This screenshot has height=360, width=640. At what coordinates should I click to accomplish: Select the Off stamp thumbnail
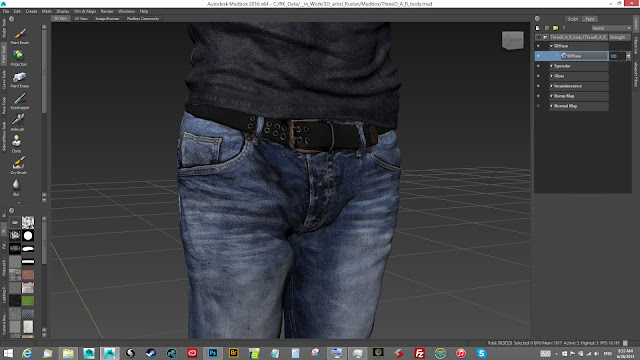15,222
